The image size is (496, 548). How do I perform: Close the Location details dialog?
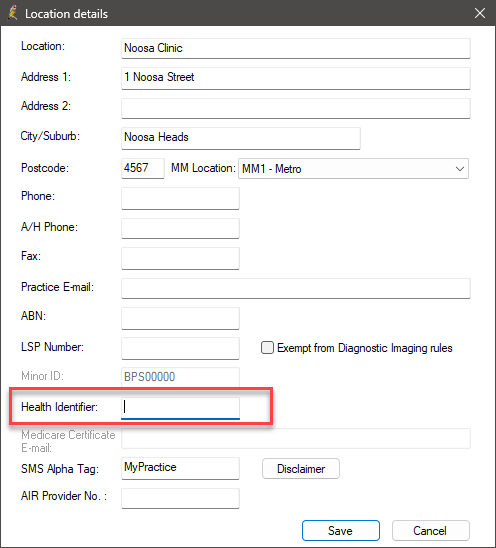click(480, 13)
